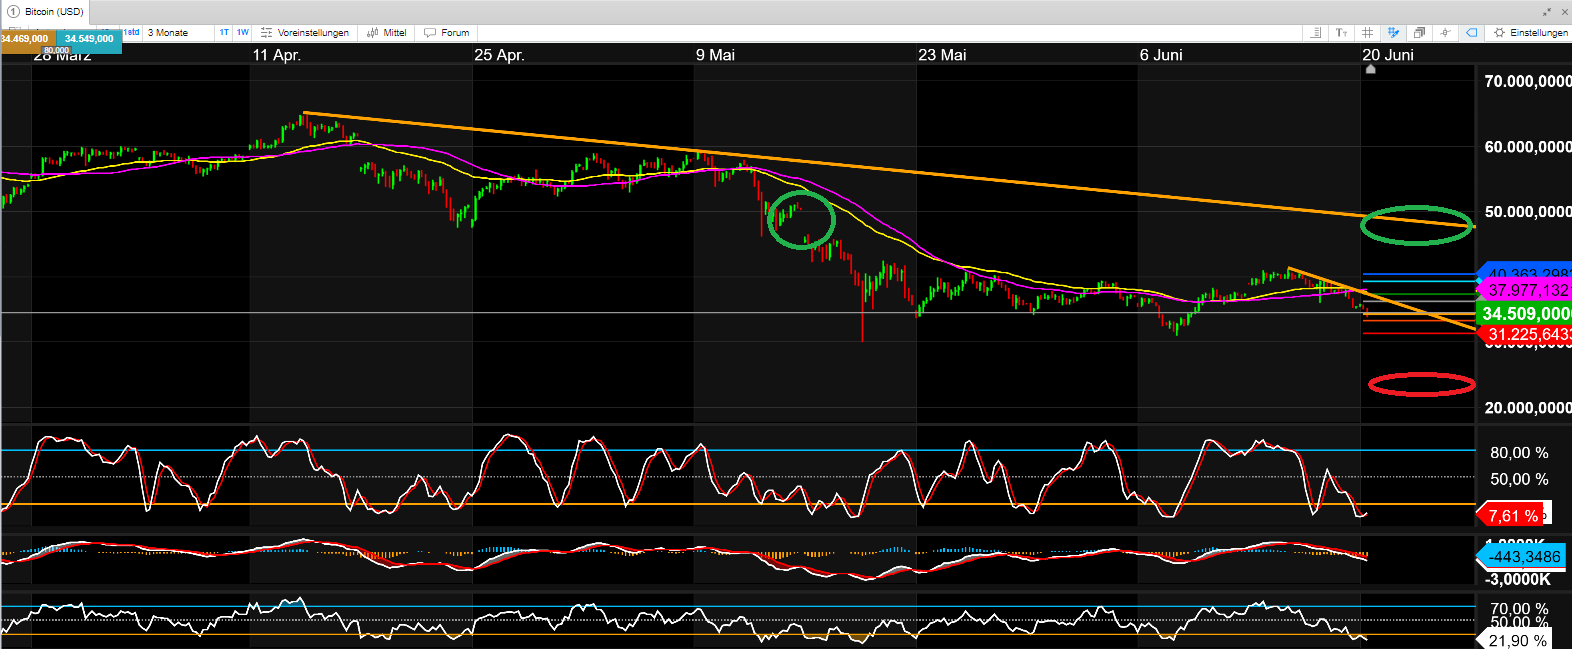Screen dimensions: 1572x649
Task: Toggle the crosshair cursor
Action: point(1445,33)
